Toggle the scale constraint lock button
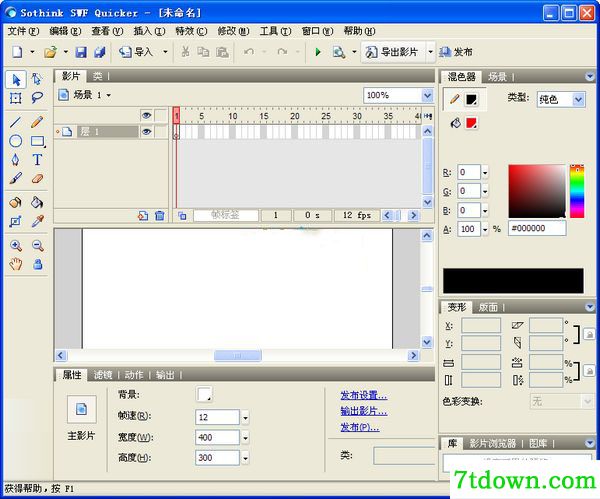 tap(589, 371)
